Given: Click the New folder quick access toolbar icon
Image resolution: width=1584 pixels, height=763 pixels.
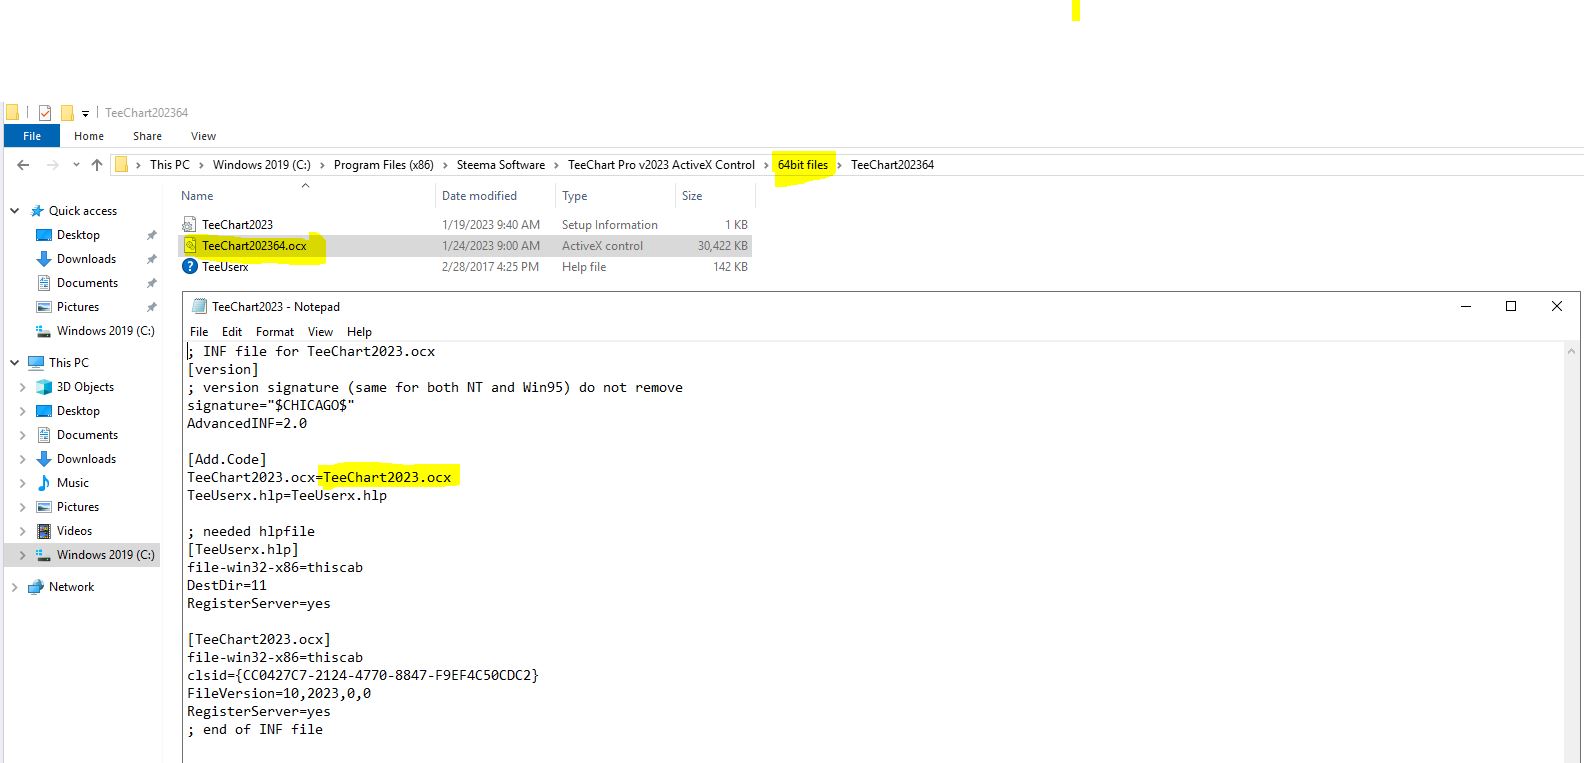Looking at the screenshot, I should point(67,113).
